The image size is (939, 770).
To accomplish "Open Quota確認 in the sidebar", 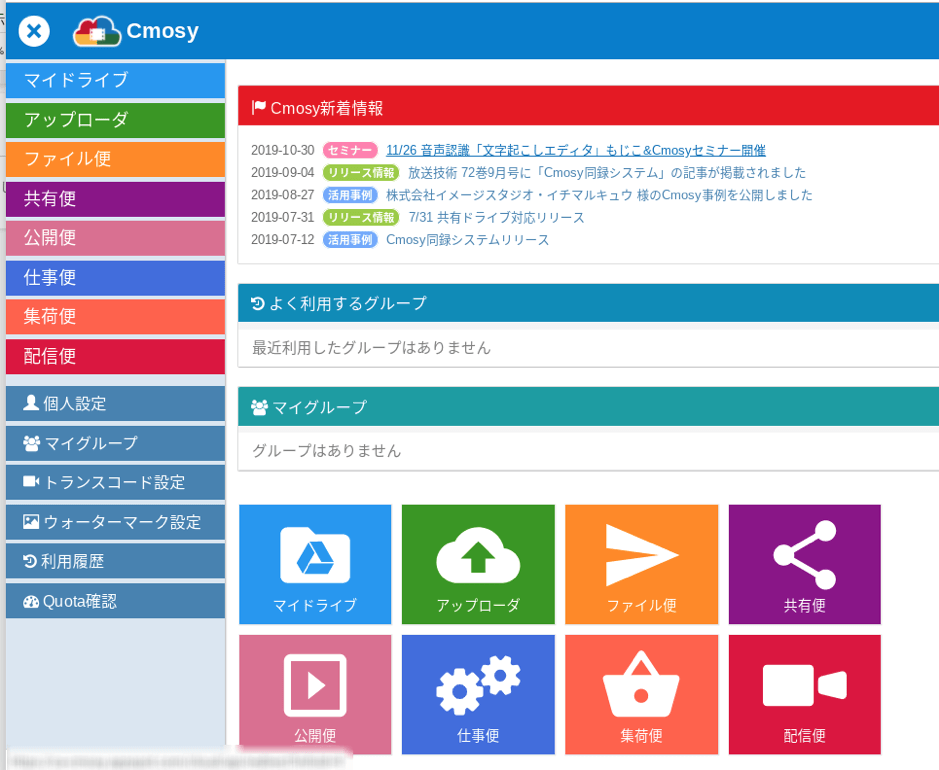I will pyautogui.click(x=116, y=601).
